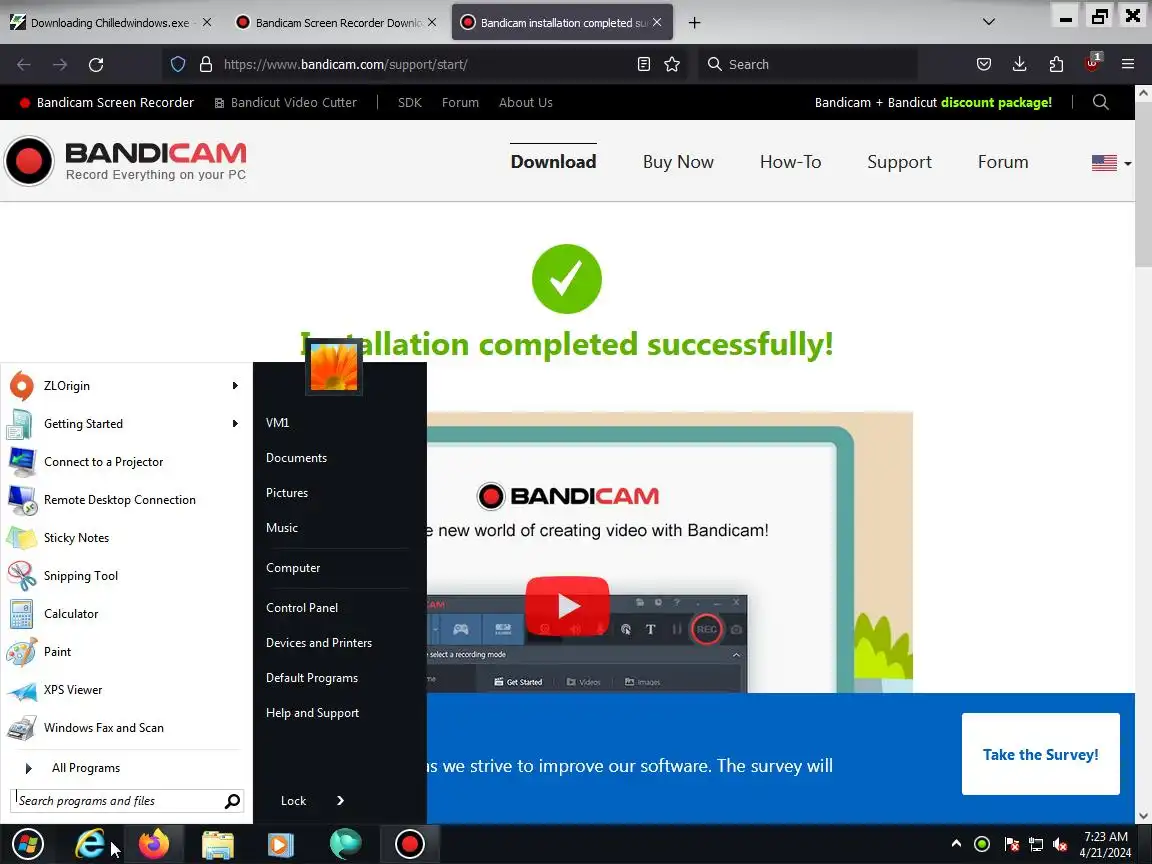
Task: Click the Lock button
Action: point(293,801)
